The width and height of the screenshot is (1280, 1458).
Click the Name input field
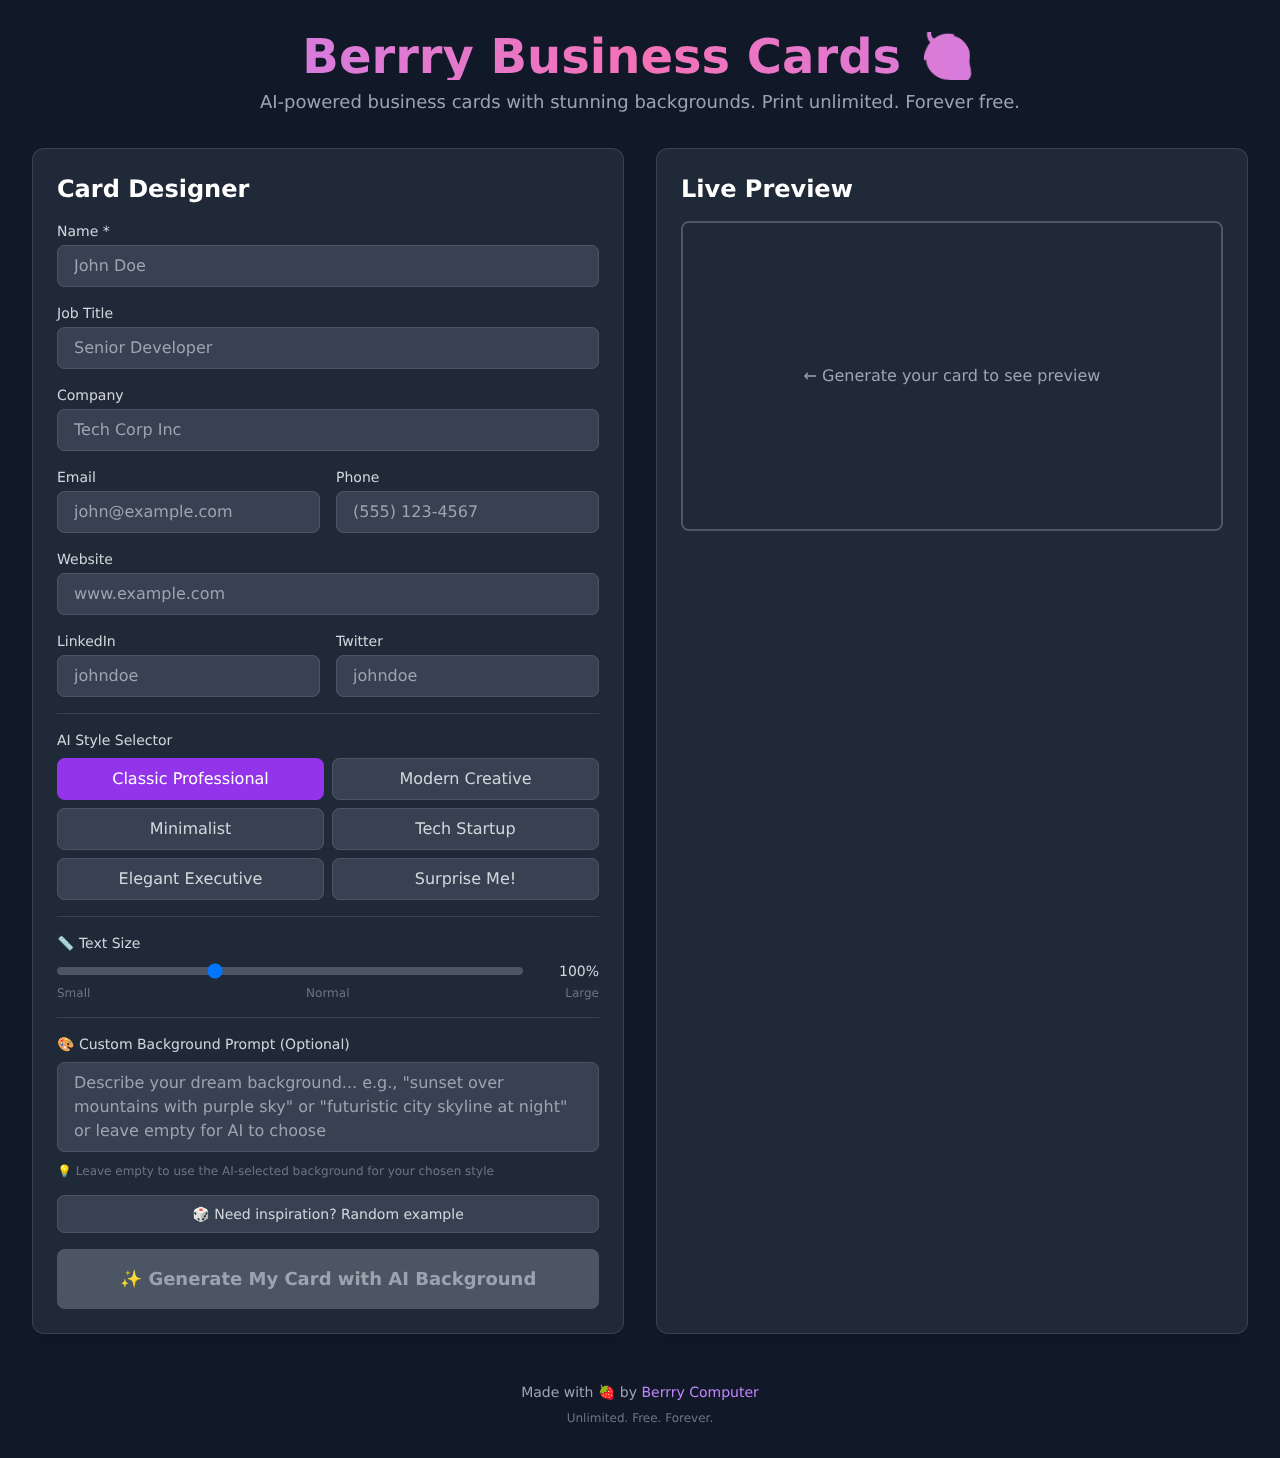coord(327,266)
